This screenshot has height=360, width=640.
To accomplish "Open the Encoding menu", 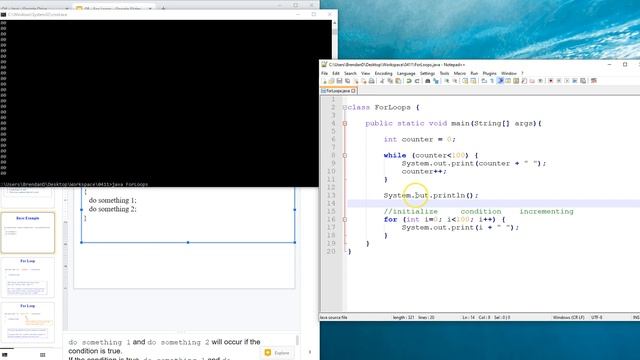I will point(383,73).
